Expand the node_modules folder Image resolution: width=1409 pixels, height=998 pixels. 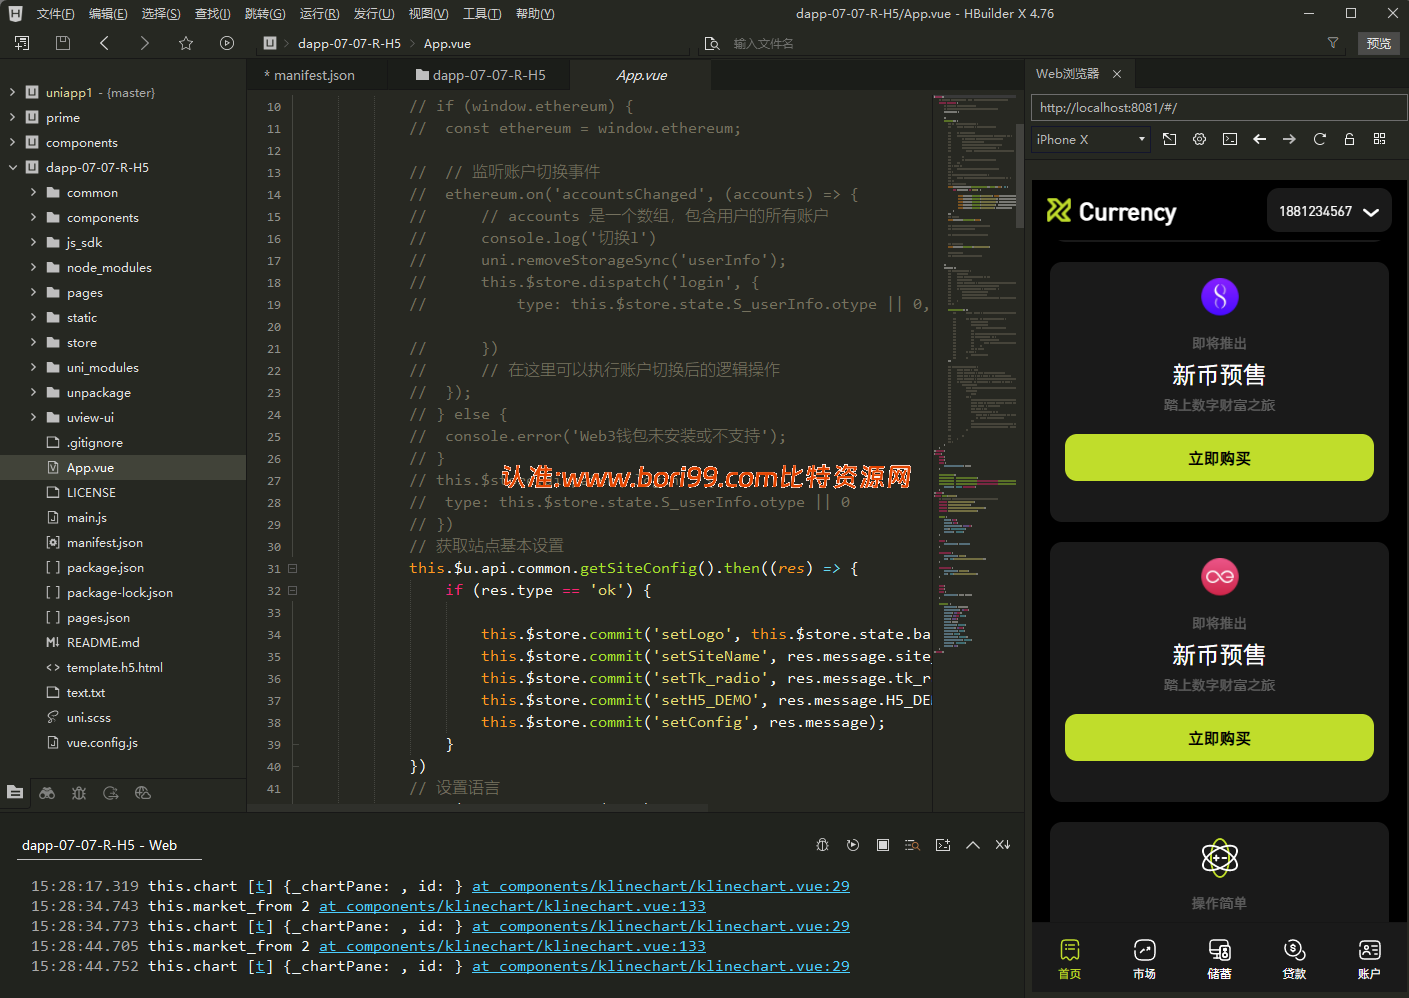[33, 267]
